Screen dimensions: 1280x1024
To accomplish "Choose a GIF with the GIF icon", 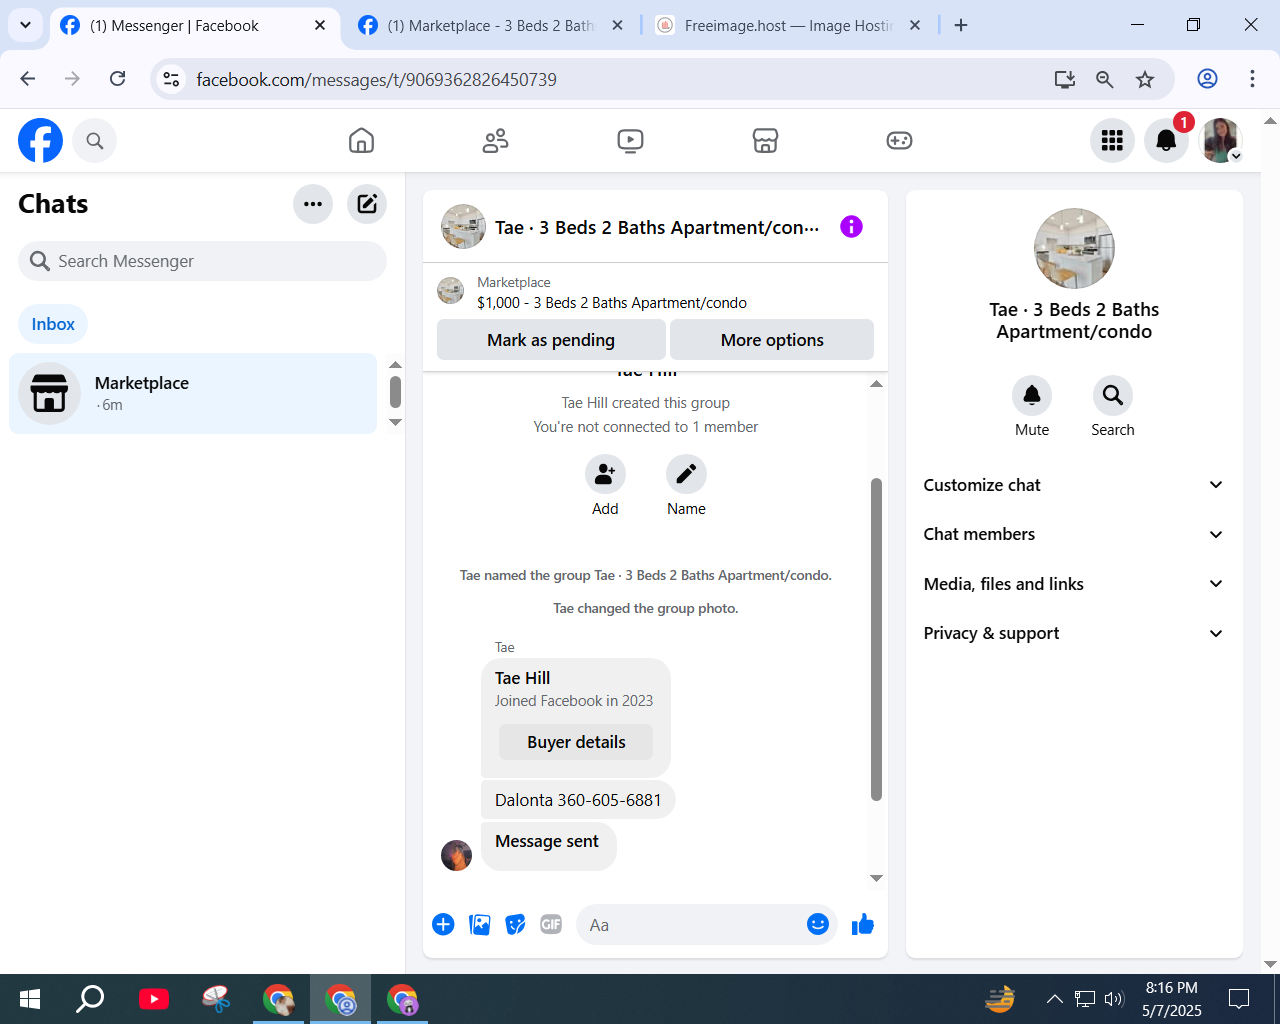I will pyautogui.click(x=551, y=925).
